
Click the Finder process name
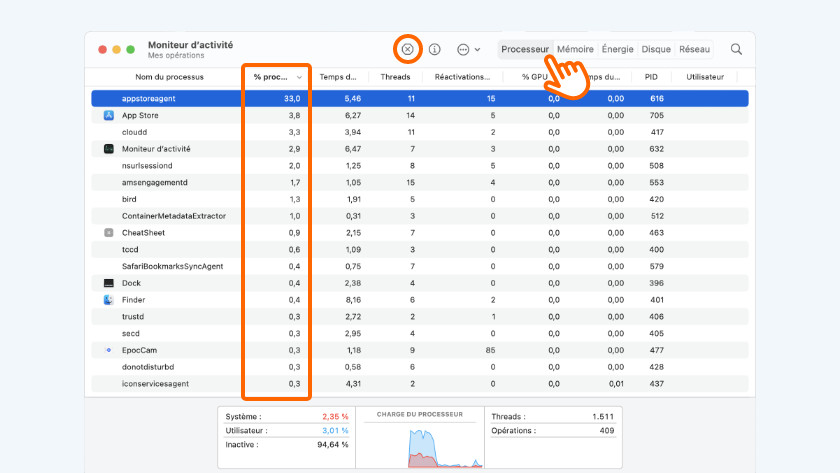[133, 300]
